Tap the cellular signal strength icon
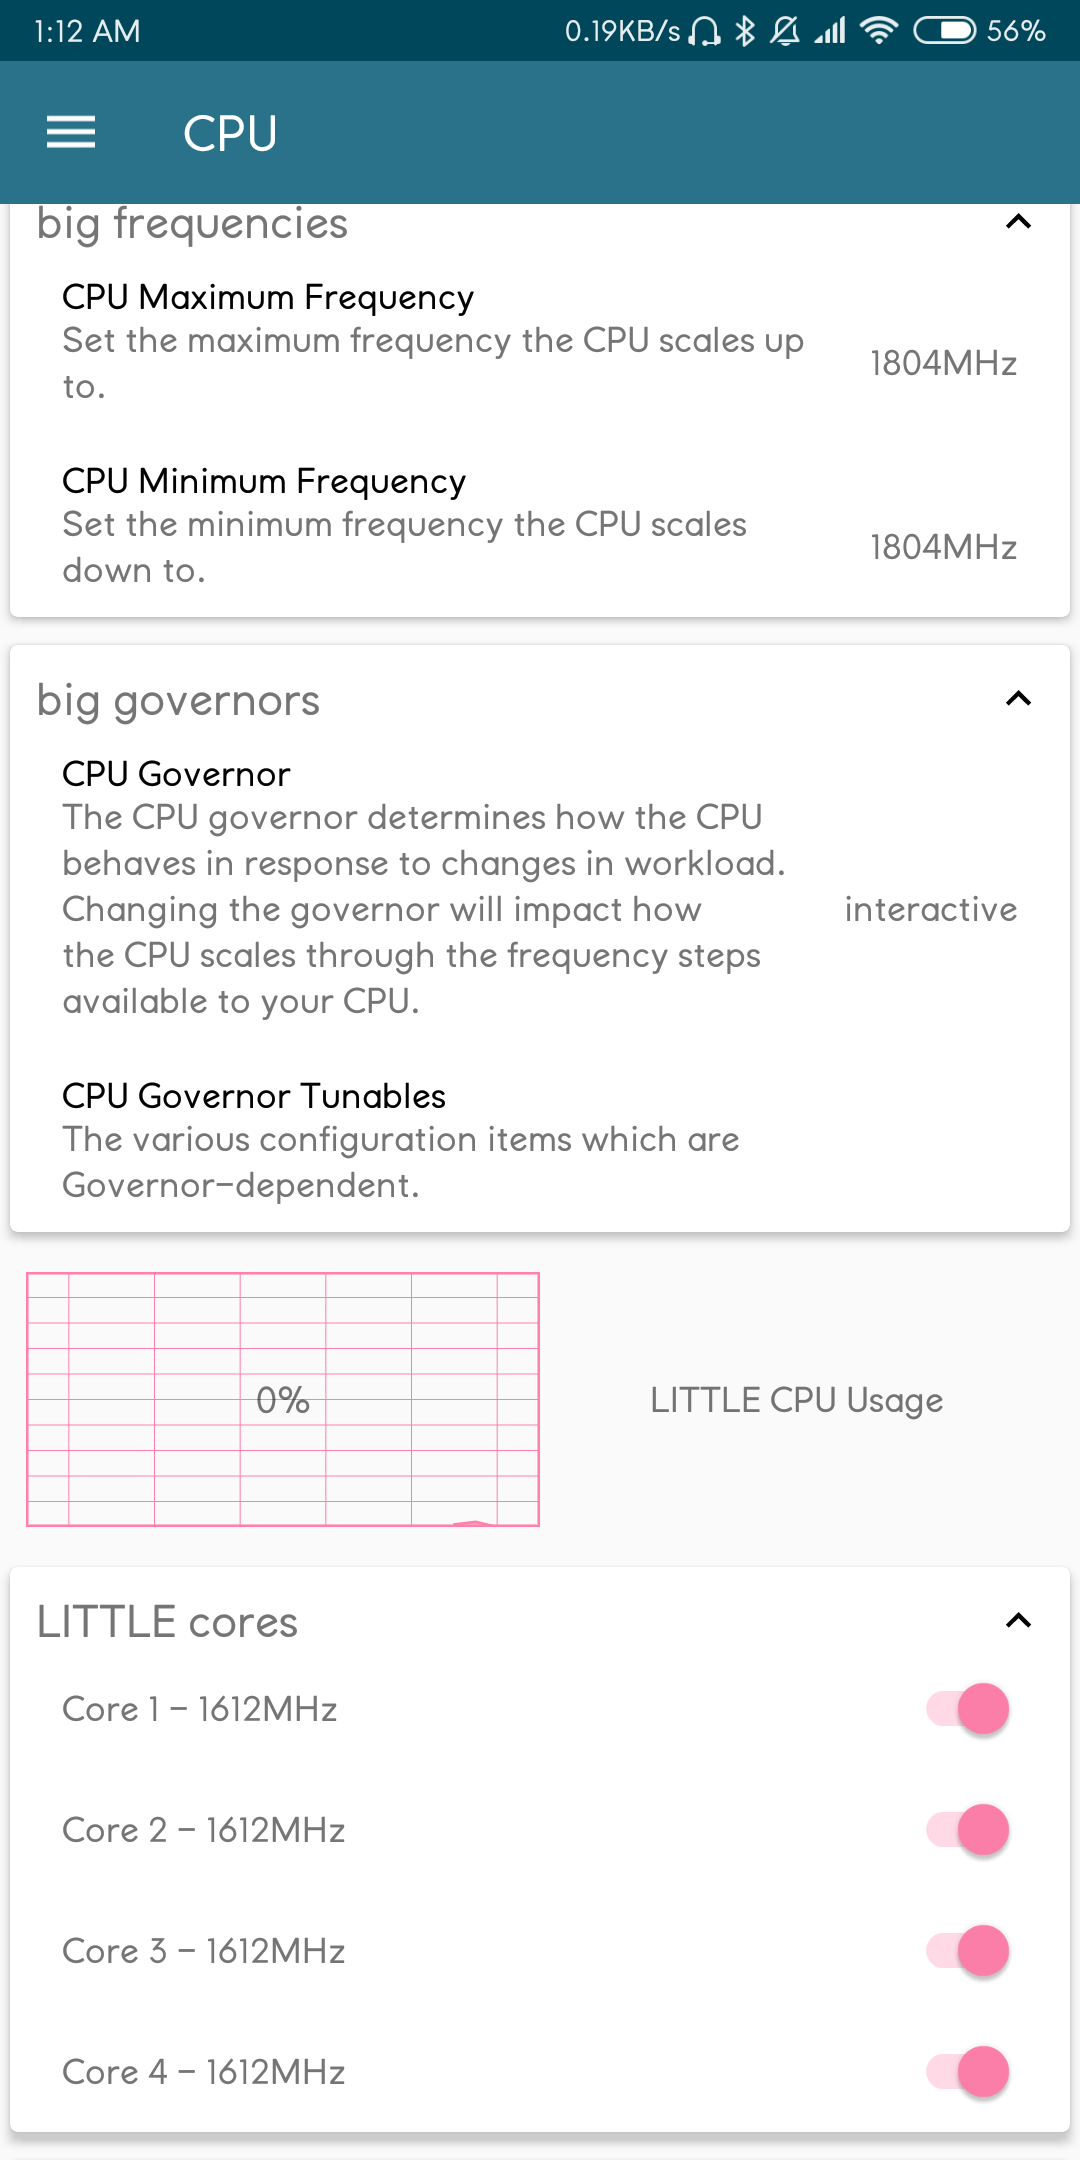This screenshot has height=2160, width=1080. (830, 31)
